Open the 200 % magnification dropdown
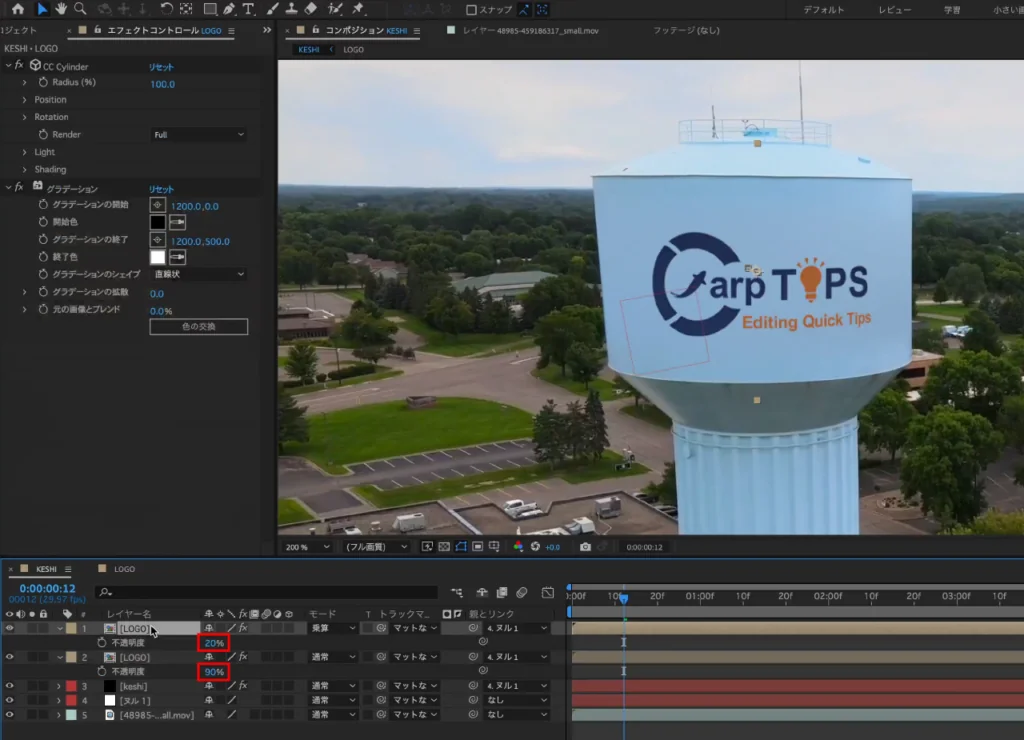The image size is (1024, 740). 307,547
